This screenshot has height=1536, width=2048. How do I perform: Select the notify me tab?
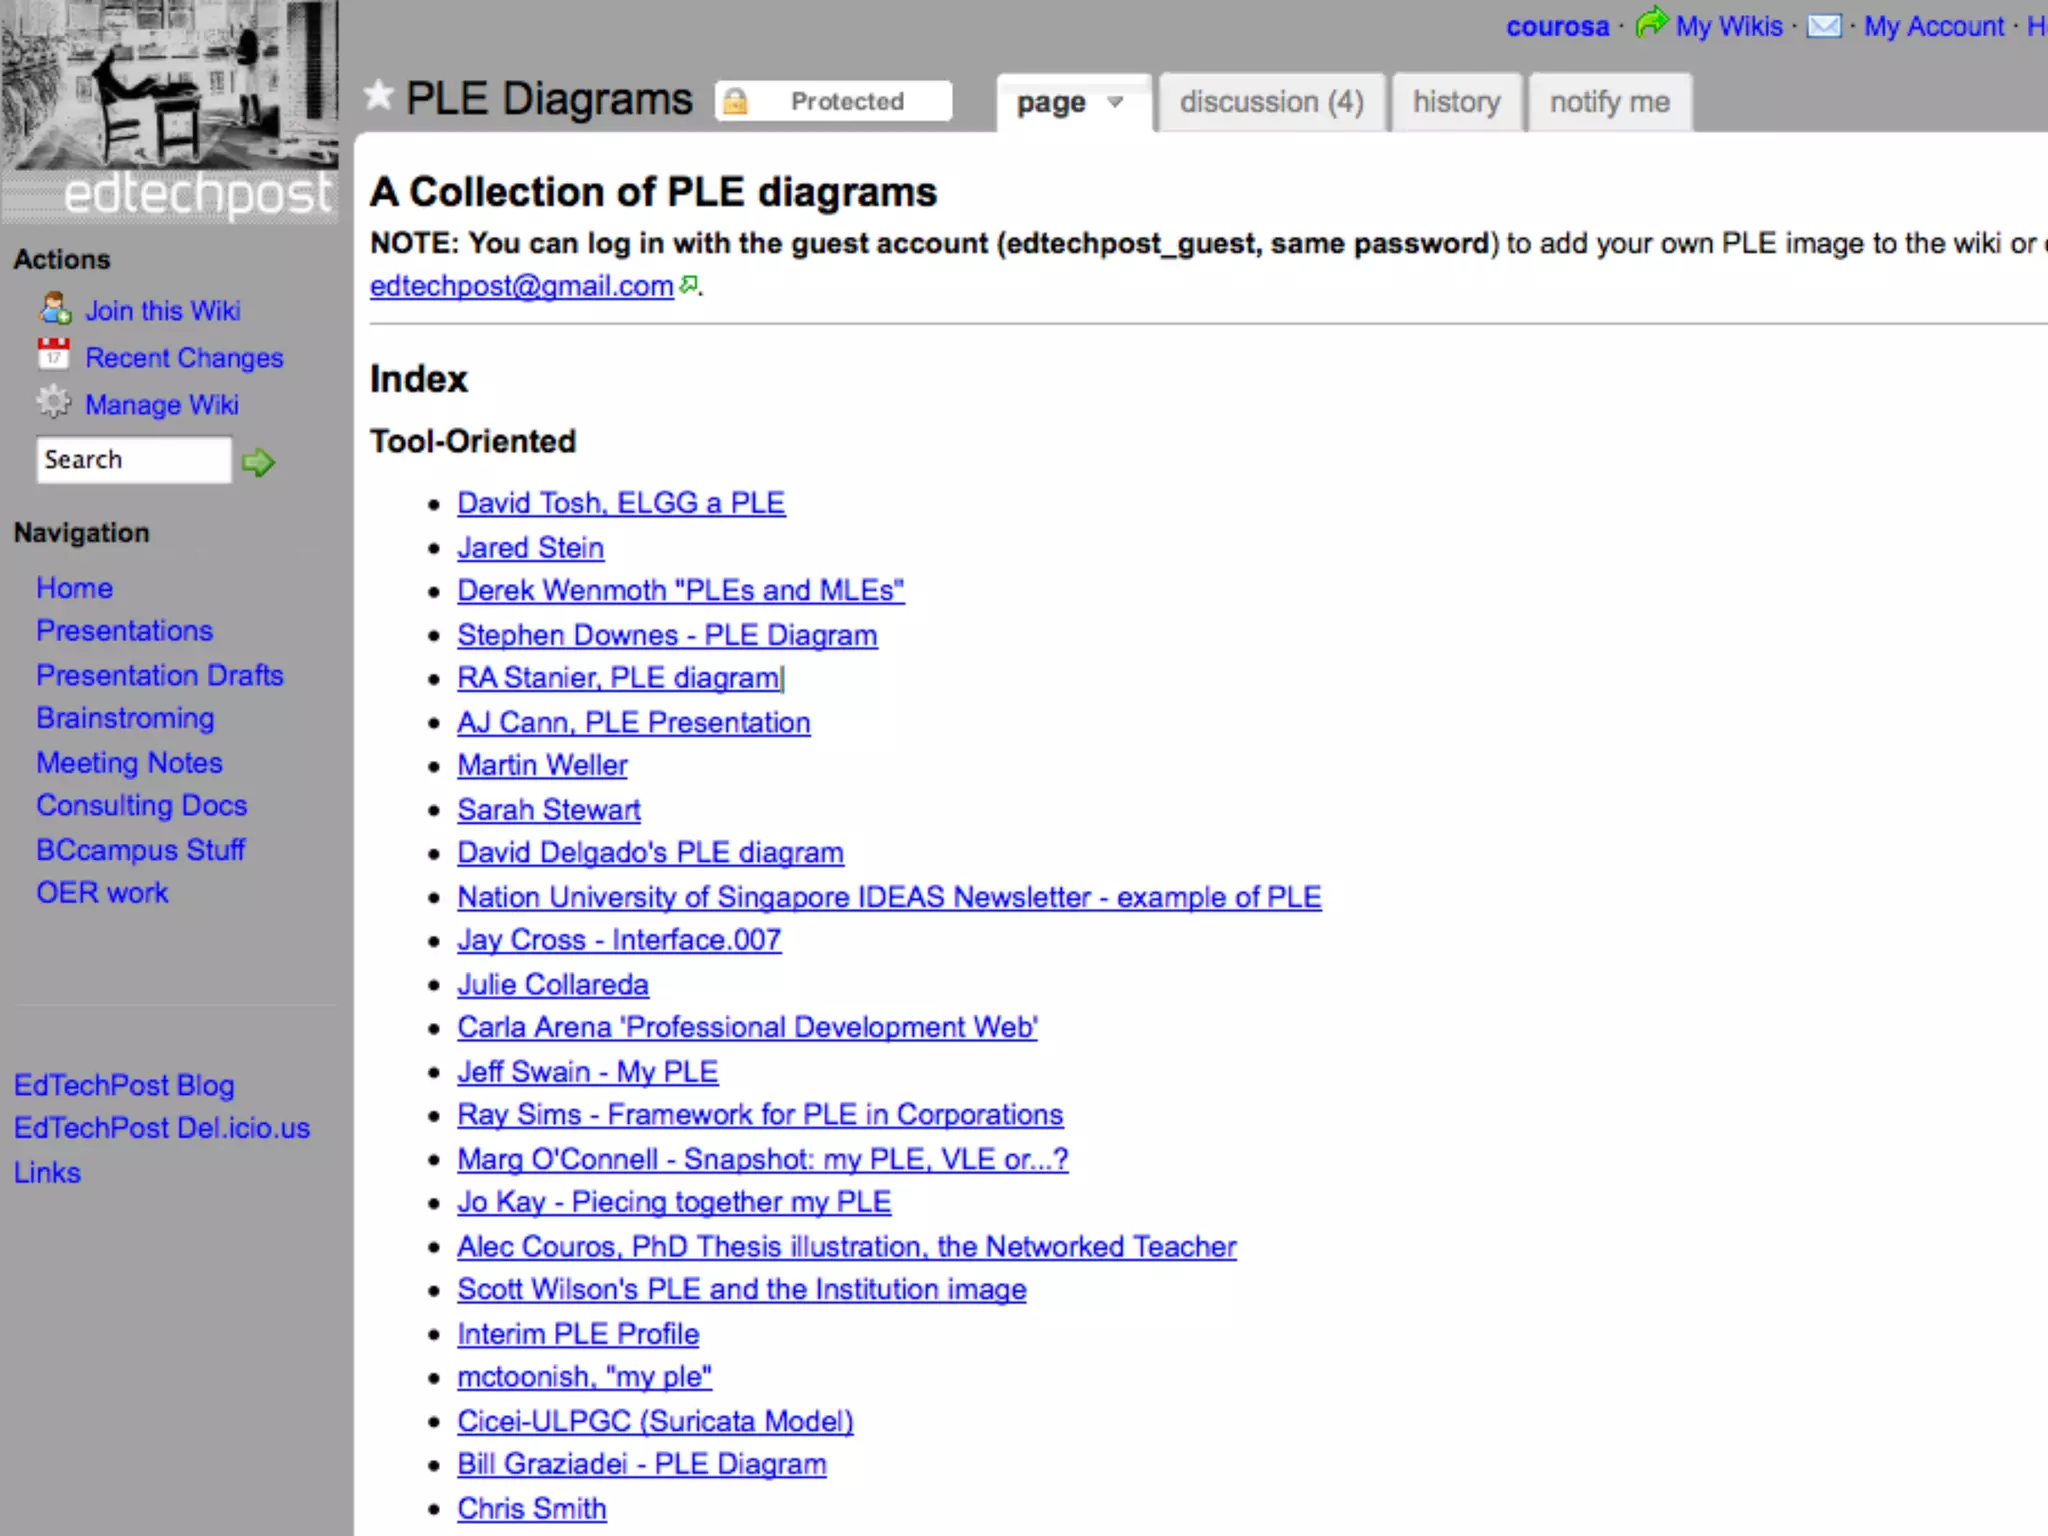point(1609,102)
